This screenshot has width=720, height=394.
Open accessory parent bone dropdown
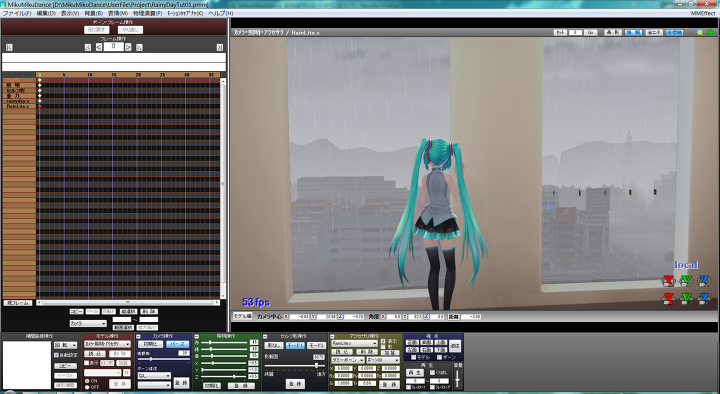pyautogui.click(x=383, y=360)
